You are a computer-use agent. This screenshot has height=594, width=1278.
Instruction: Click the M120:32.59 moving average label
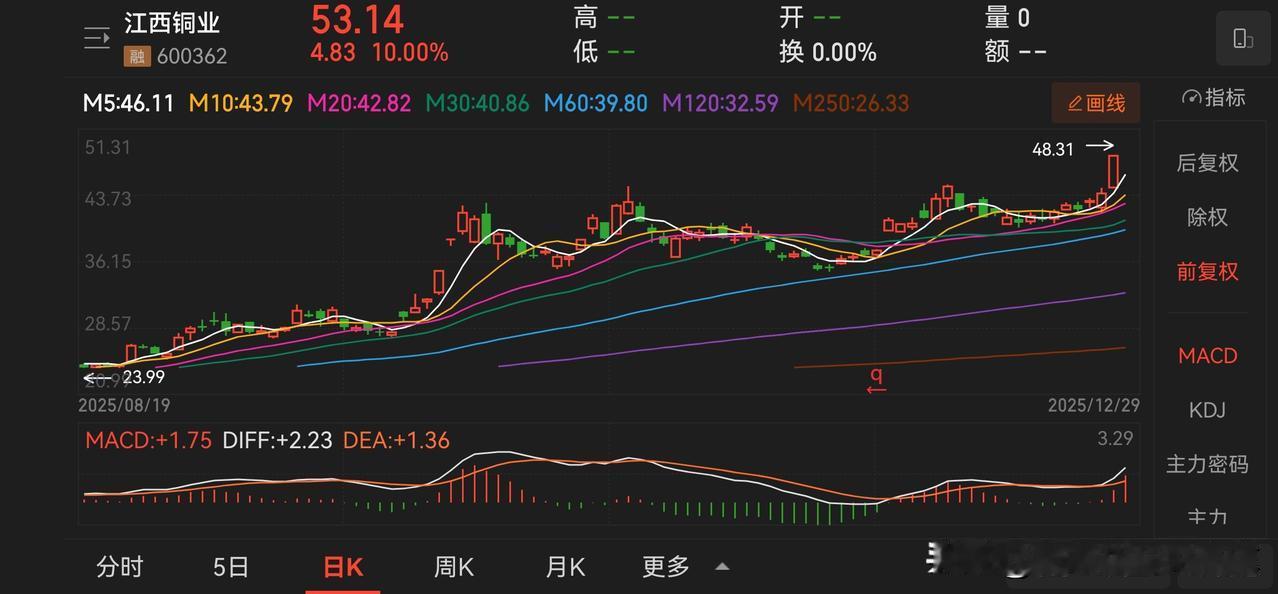pyautogui.click(x=720, y=103)
